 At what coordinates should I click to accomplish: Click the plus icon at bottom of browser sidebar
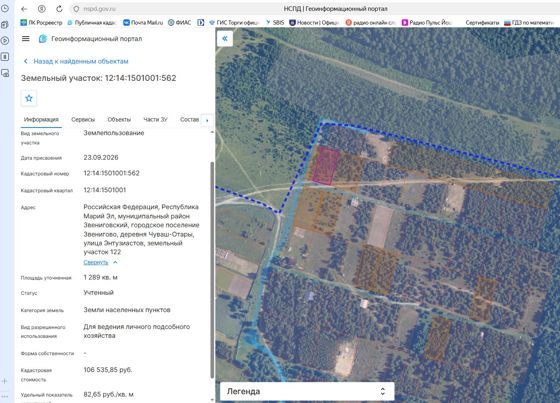[5, 381]
